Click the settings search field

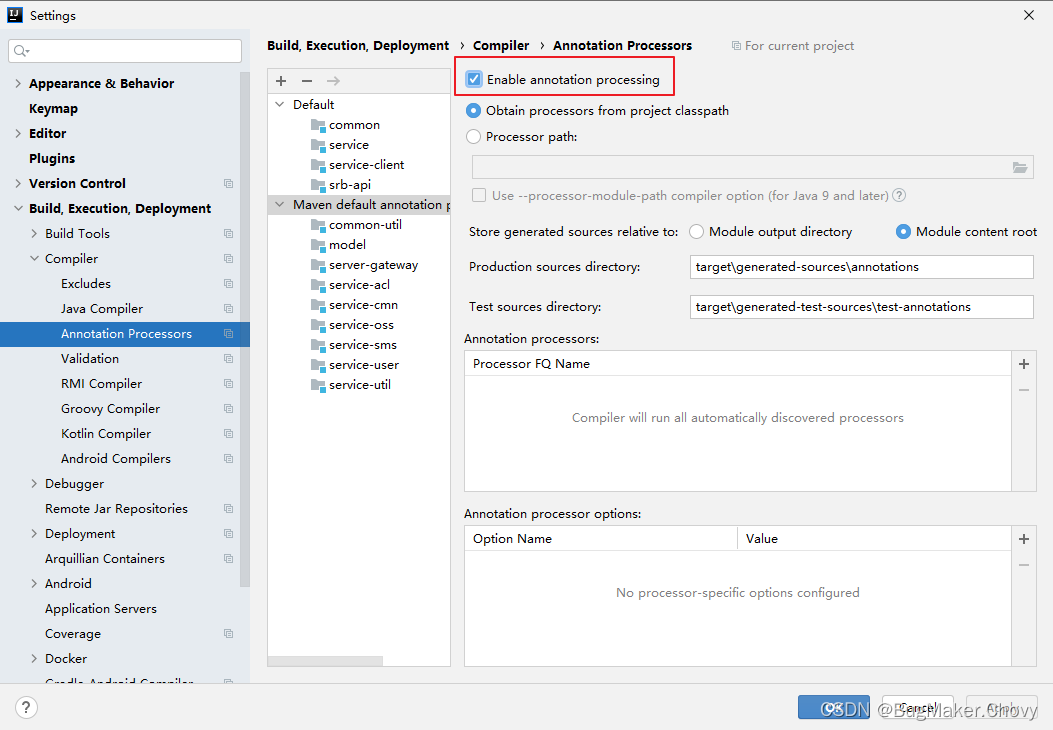125,51
